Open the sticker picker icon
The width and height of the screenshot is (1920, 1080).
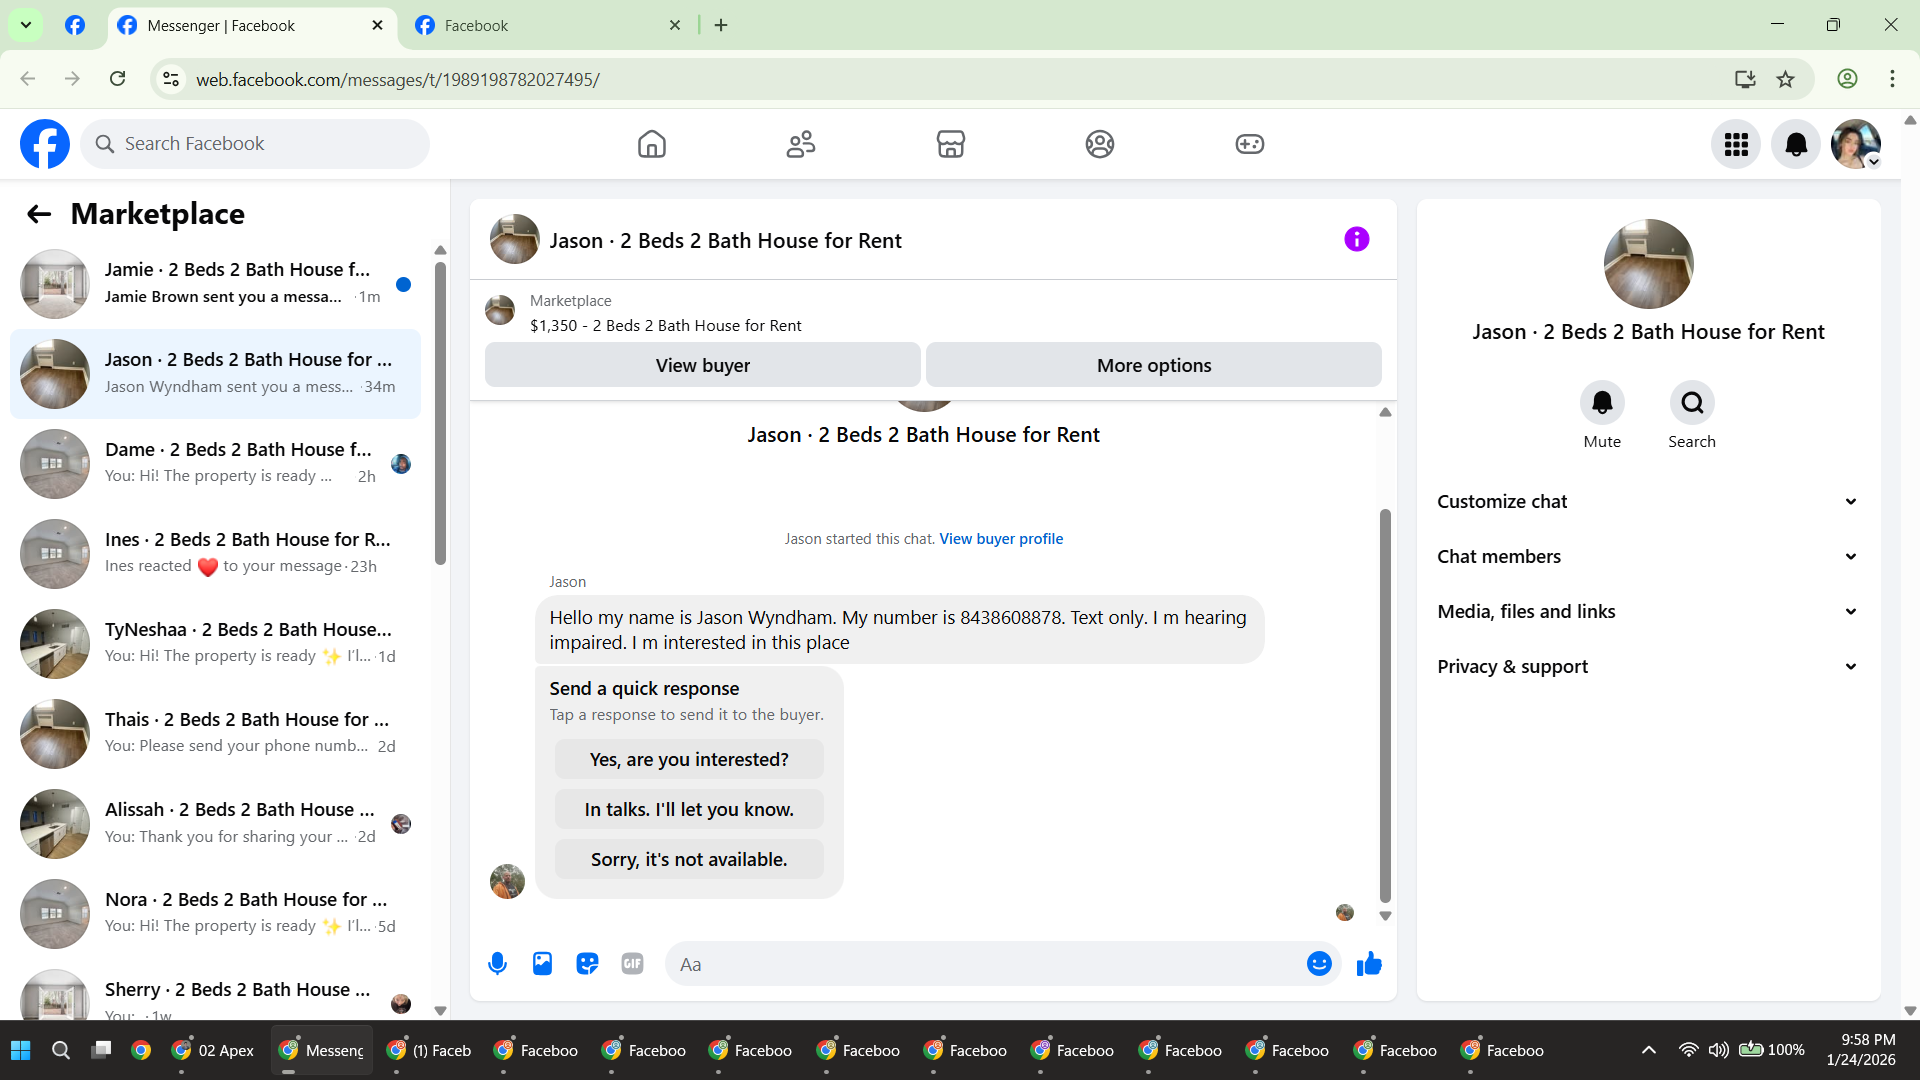coord(587,964)
